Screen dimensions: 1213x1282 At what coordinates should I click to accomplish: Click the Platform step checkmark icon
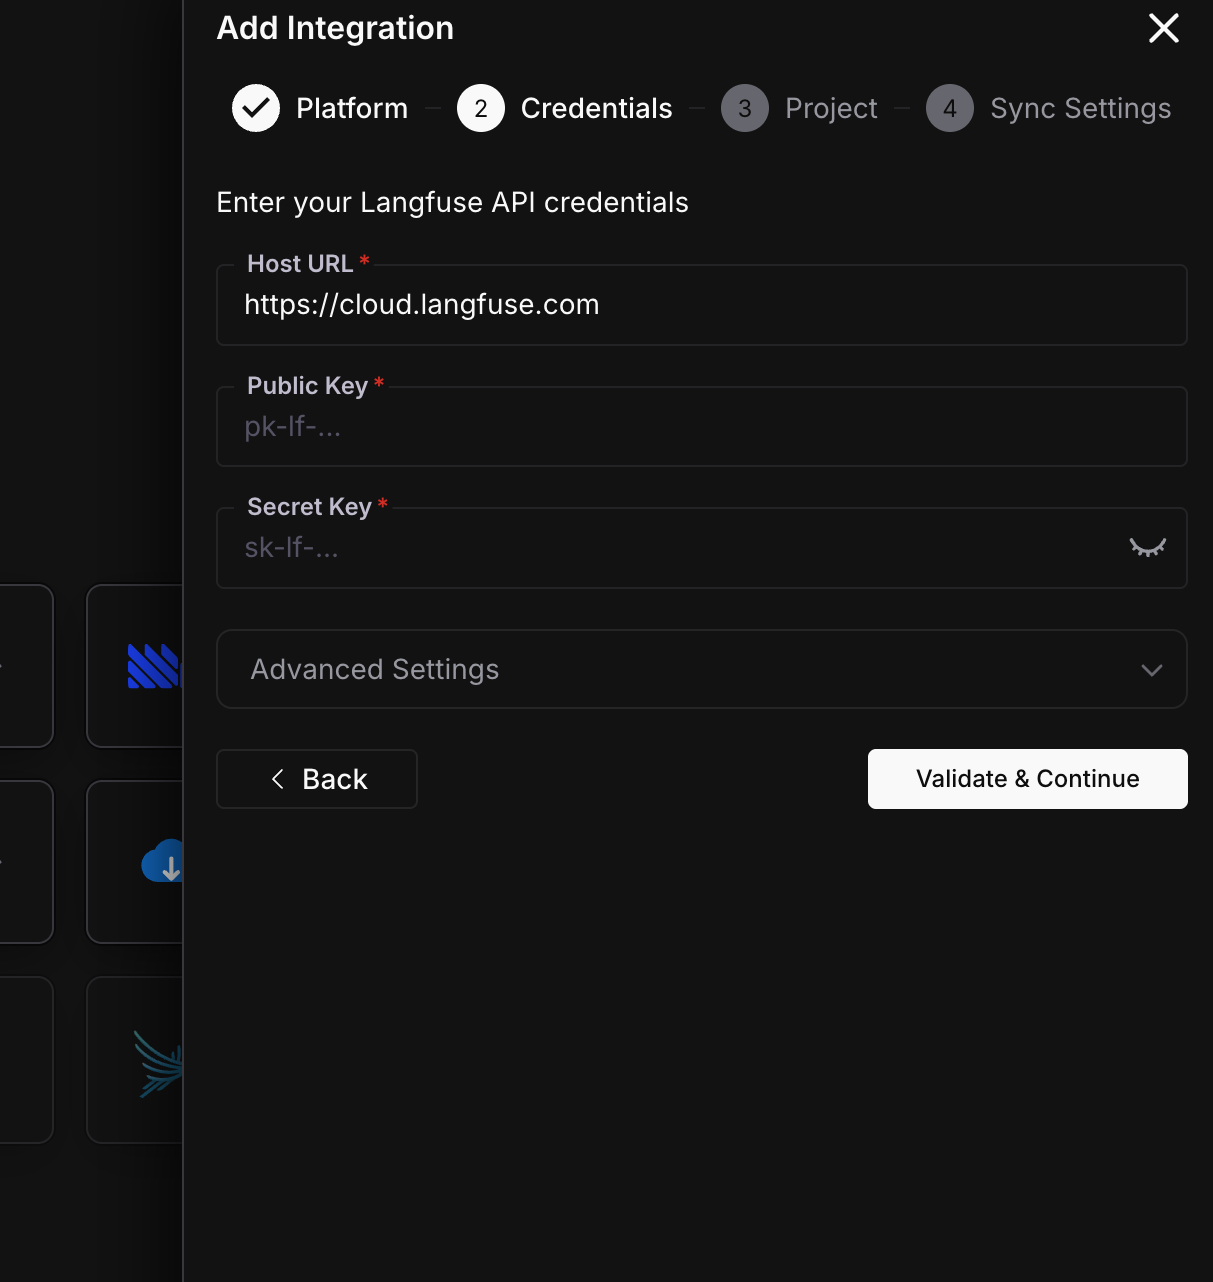tap(256, 108)
